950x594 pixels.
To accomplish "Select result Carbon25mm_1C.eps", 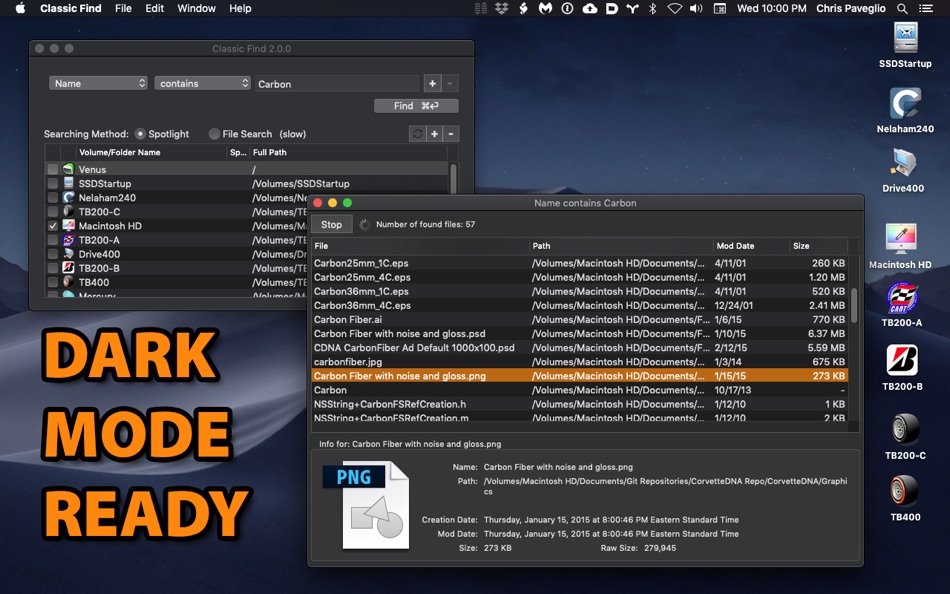I will (x=579, y=263).
